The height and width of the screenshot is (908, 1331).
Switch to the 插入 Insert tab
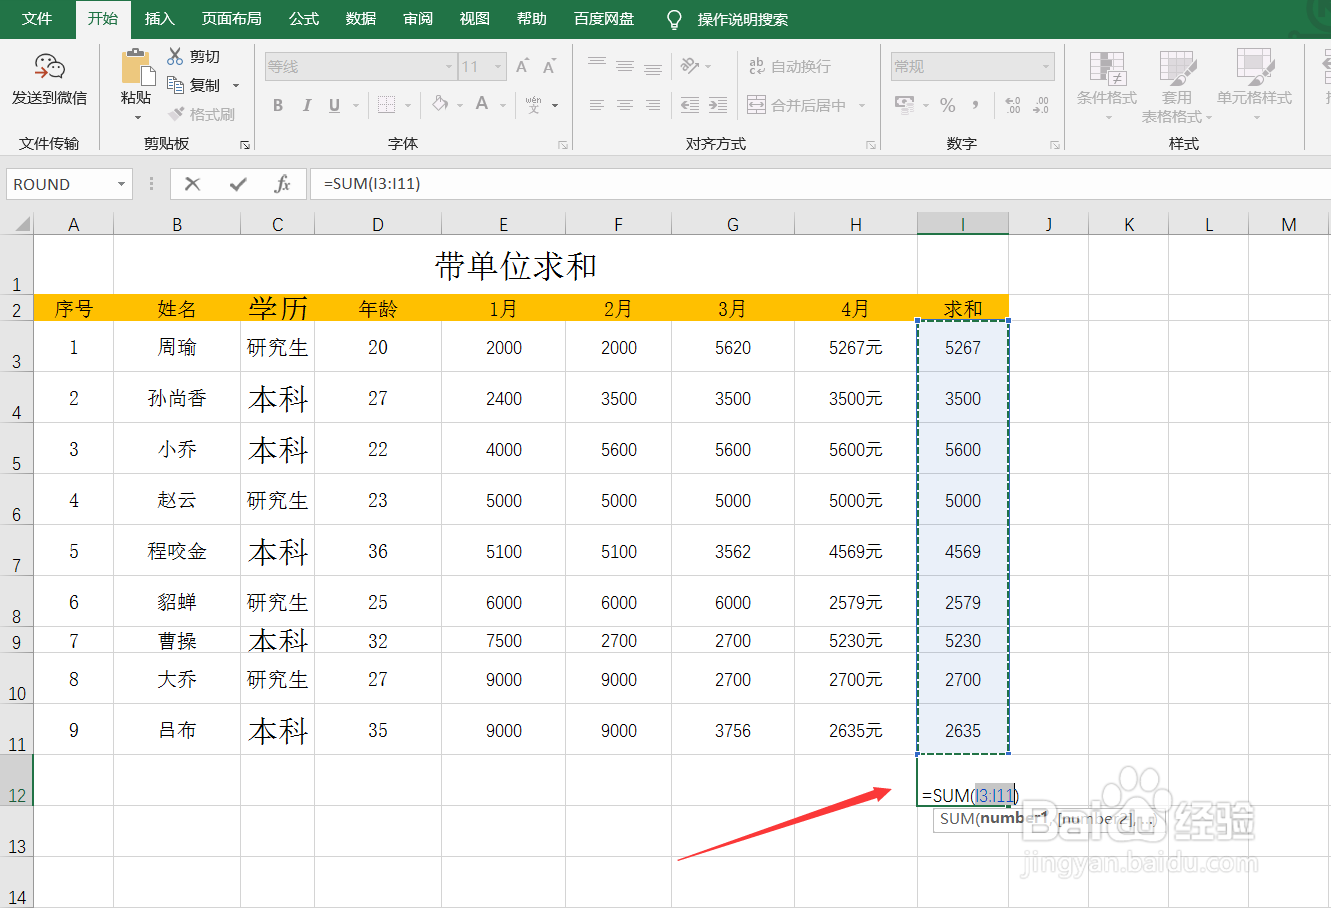[x=159, y=19]
